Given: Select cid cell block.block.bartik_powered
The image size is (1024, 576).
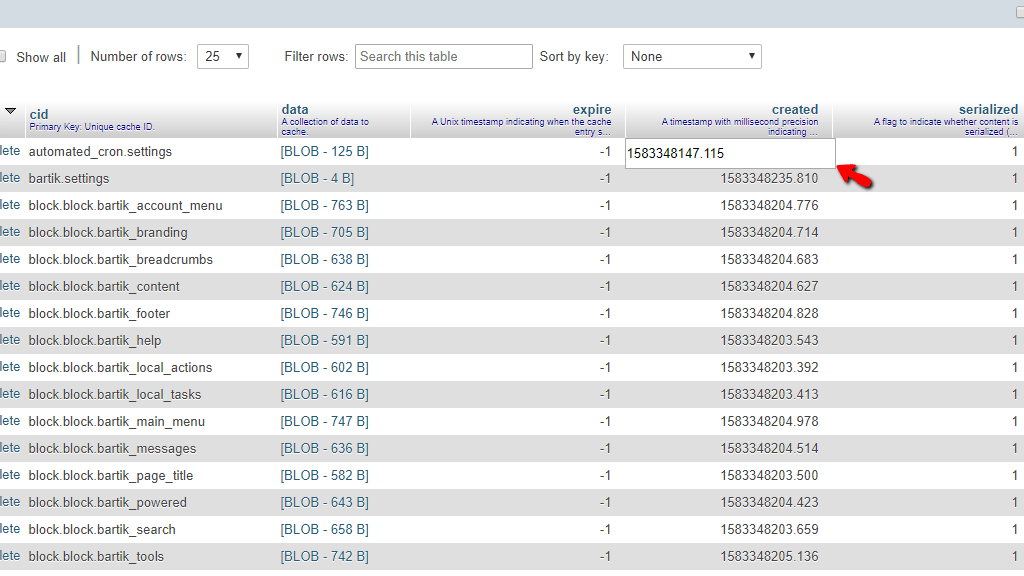Looking at the screenshot, I should click(108, 502).
